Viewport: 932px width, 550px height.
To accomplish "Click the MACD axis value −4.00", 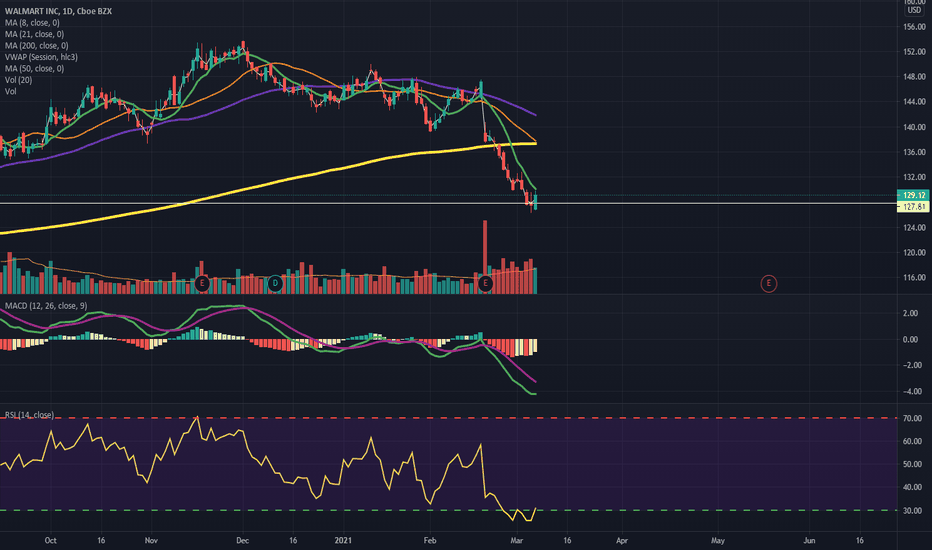I will pos(910,392).
